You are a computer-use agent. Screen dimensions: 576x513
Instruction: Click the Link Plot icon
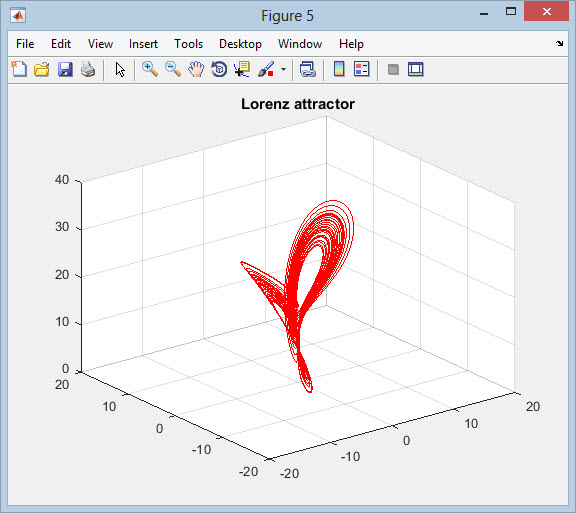[307, 69]
